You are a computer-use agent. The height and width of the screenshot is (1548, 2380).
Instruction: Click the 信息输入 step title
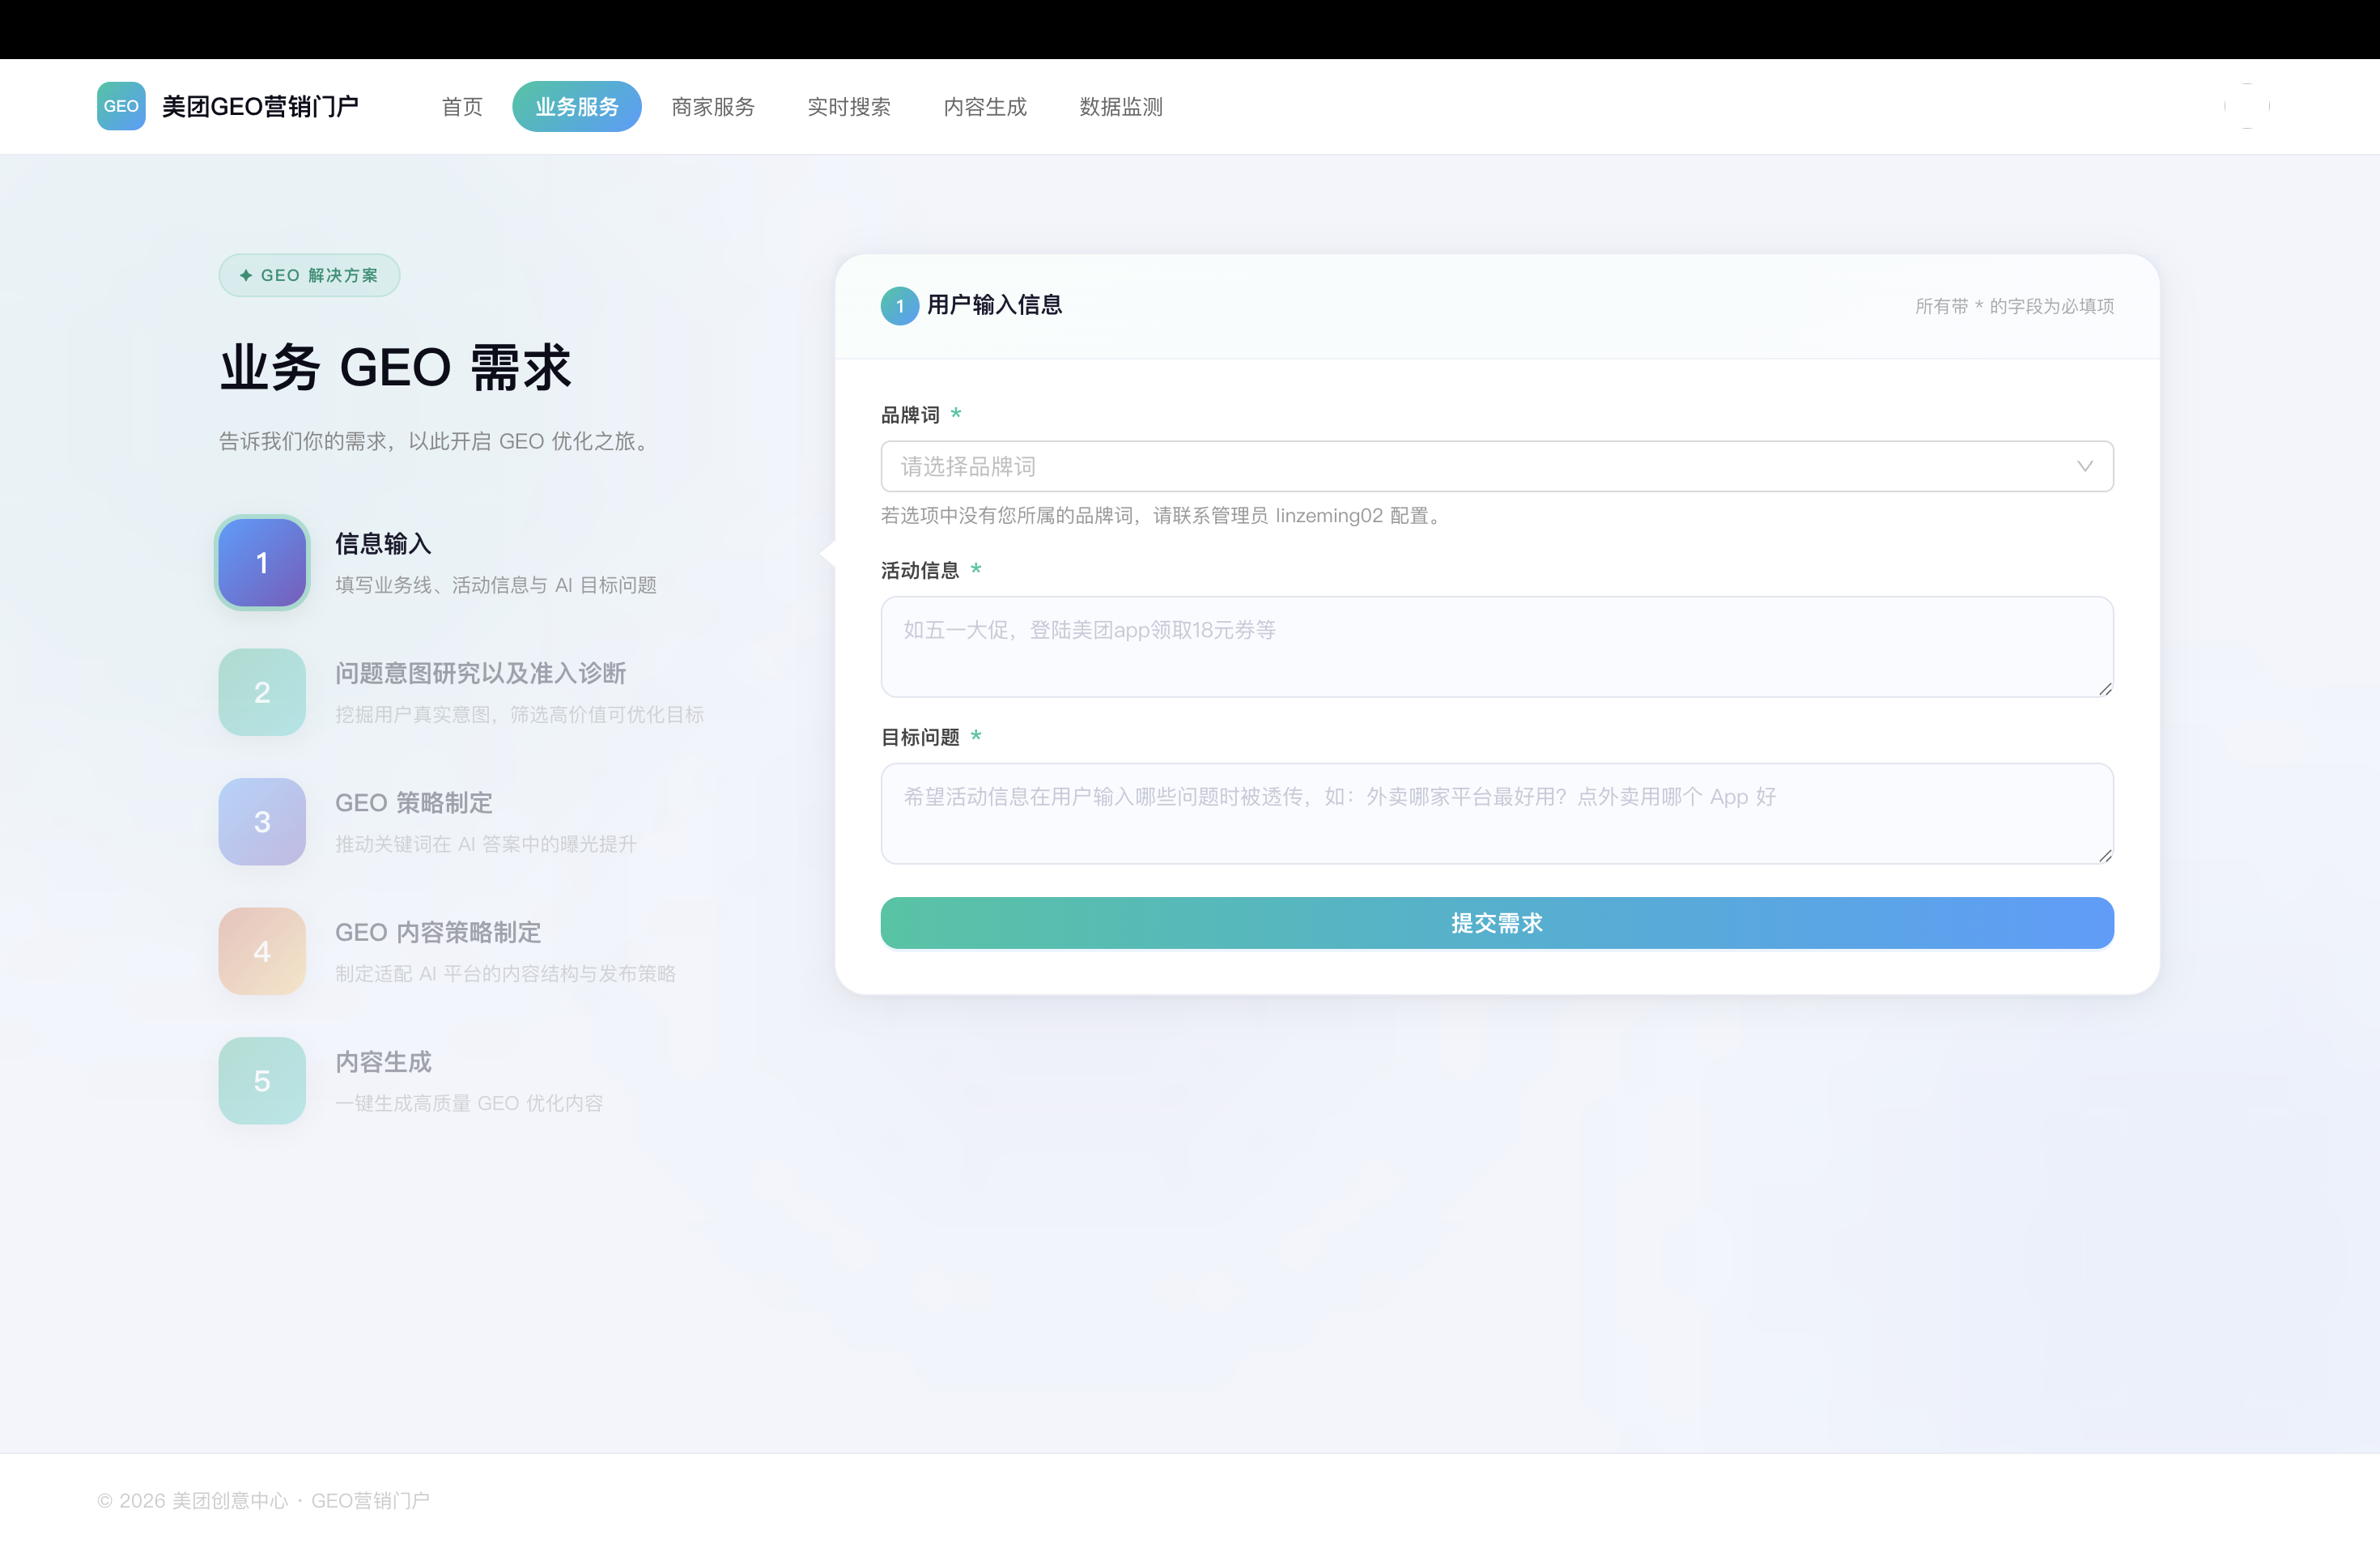(383, 544)
